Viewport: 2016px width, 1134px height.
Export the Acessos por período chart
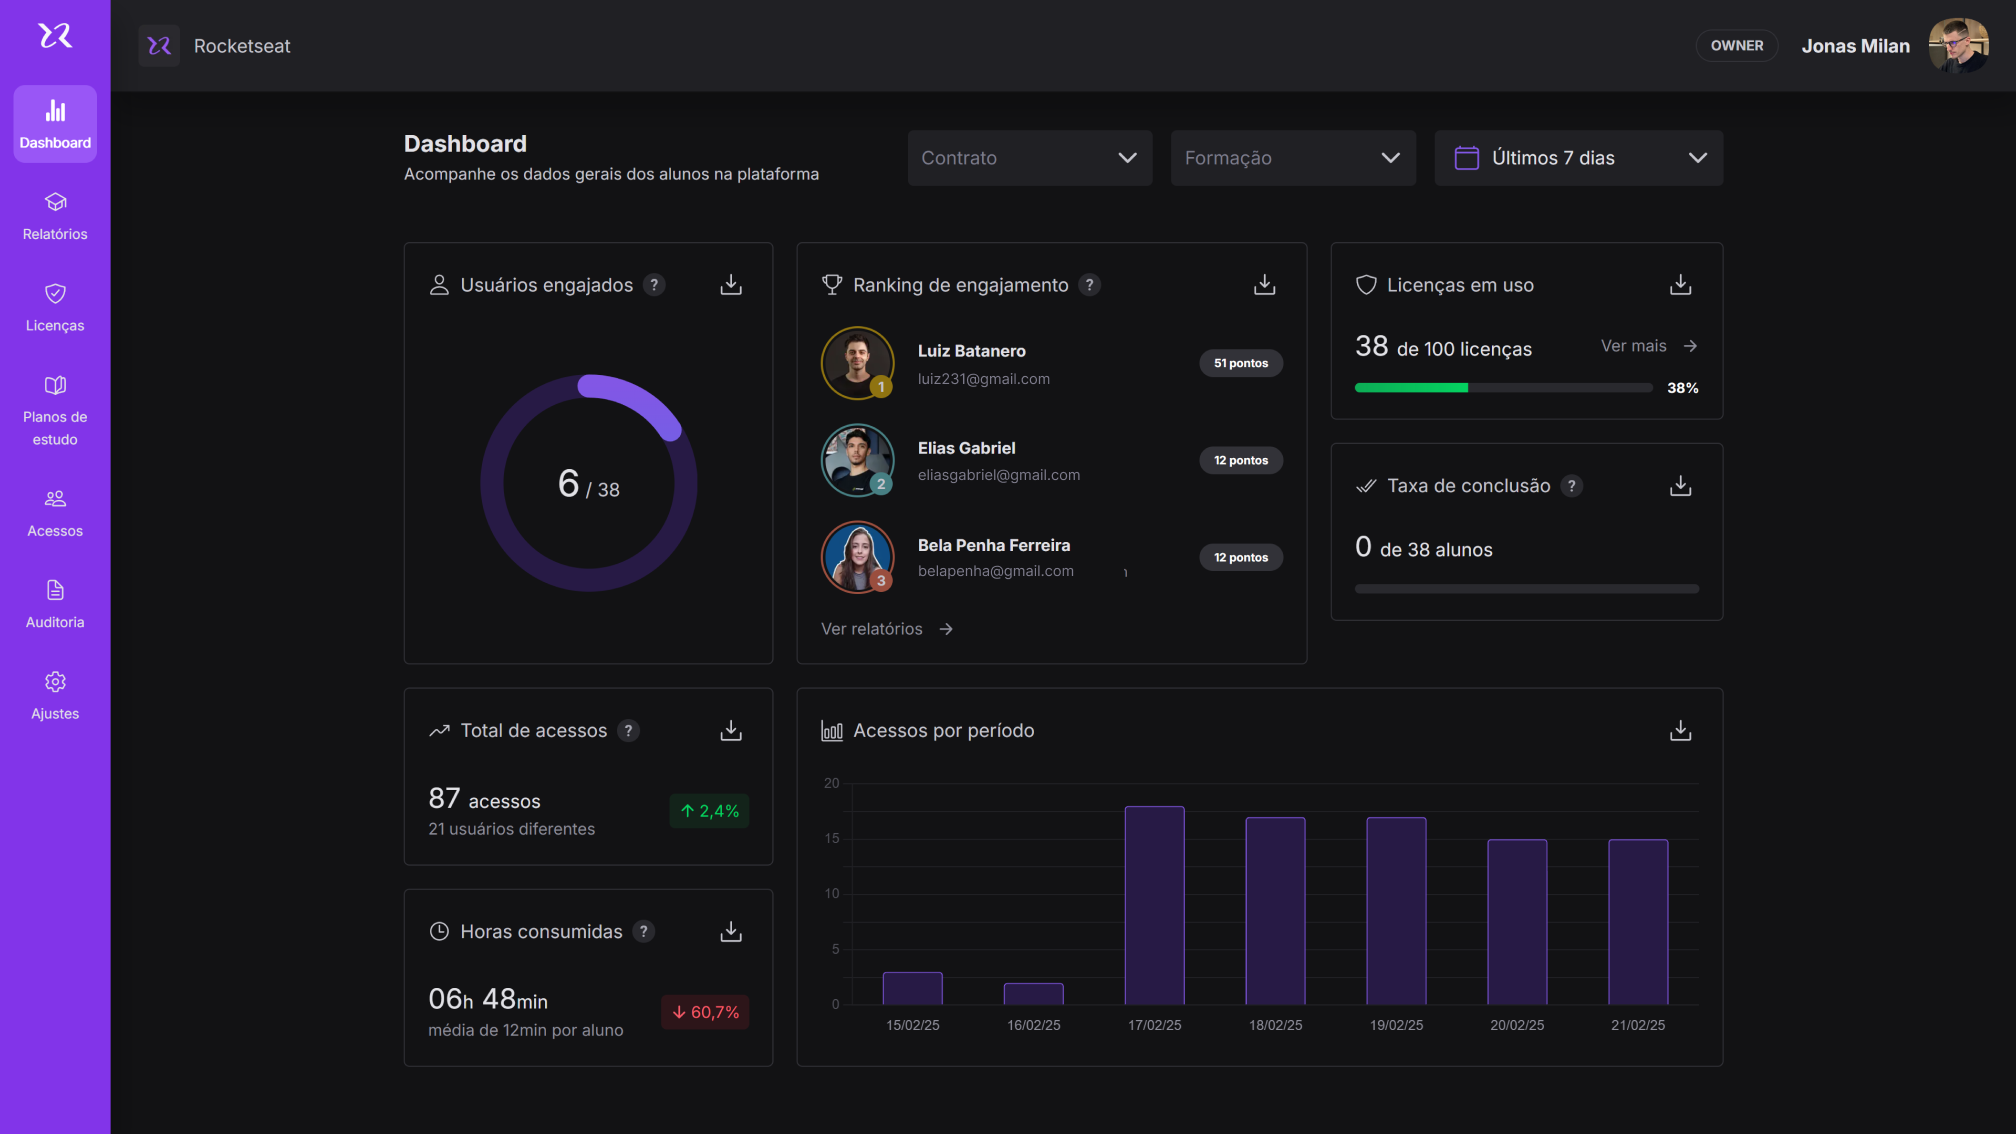(x=1680, y=730)
